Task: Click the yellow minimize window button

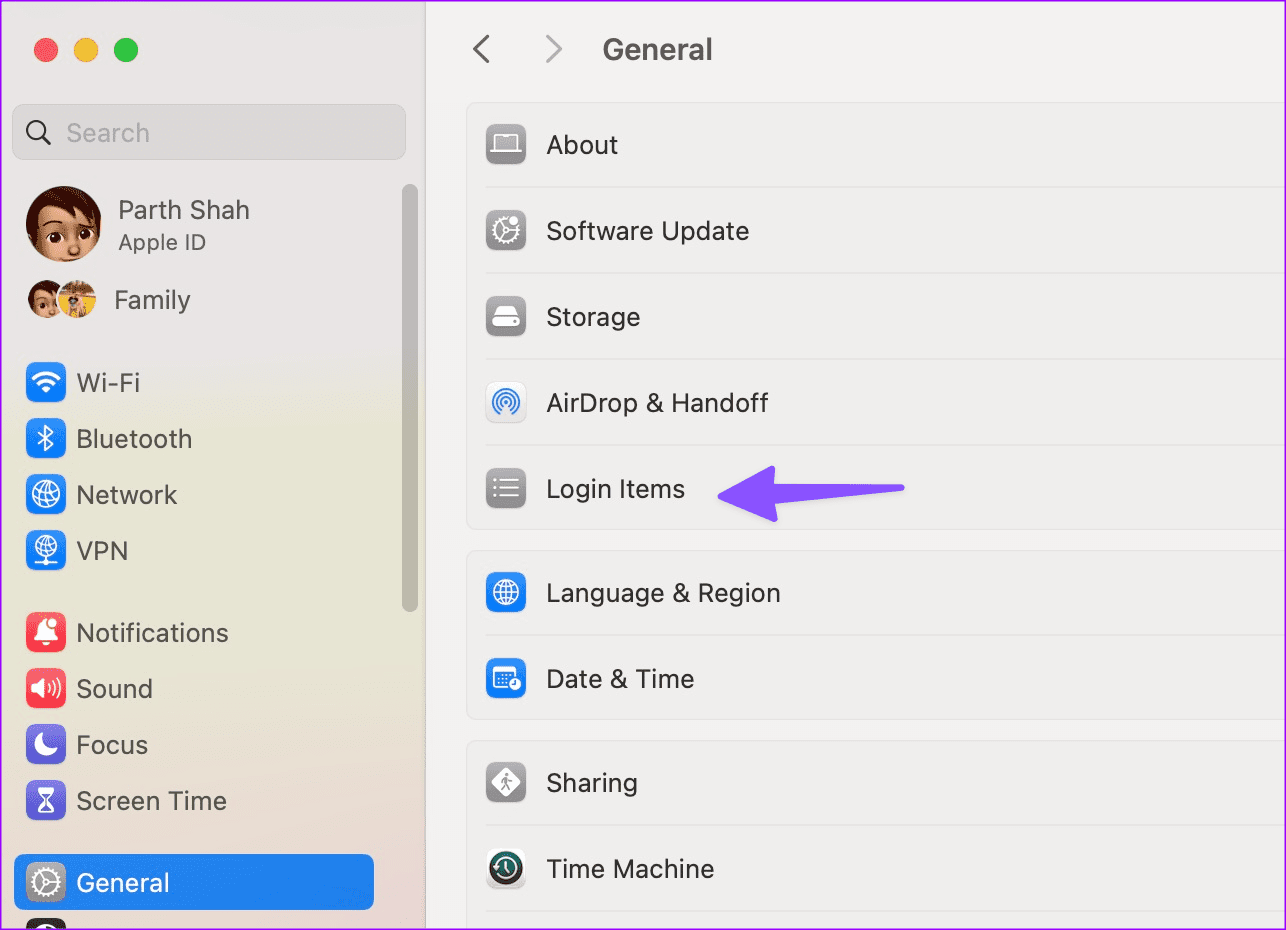Action: click(x=86, y=50)
